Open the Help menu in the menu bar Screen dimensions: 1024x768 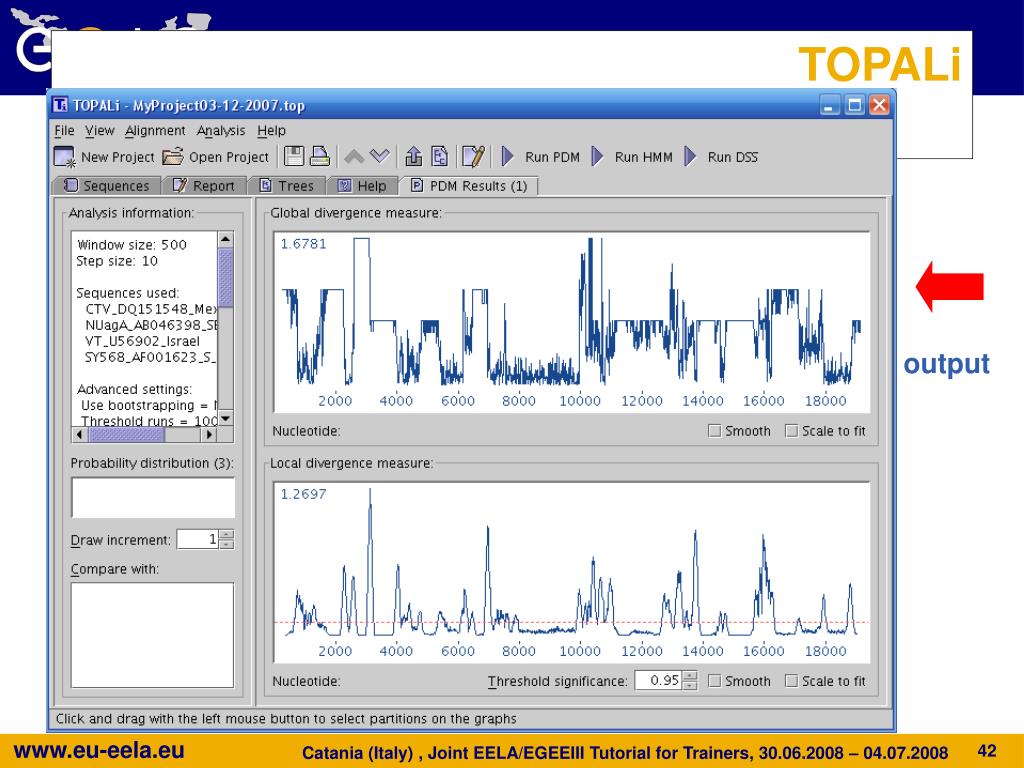pos(271,131)
